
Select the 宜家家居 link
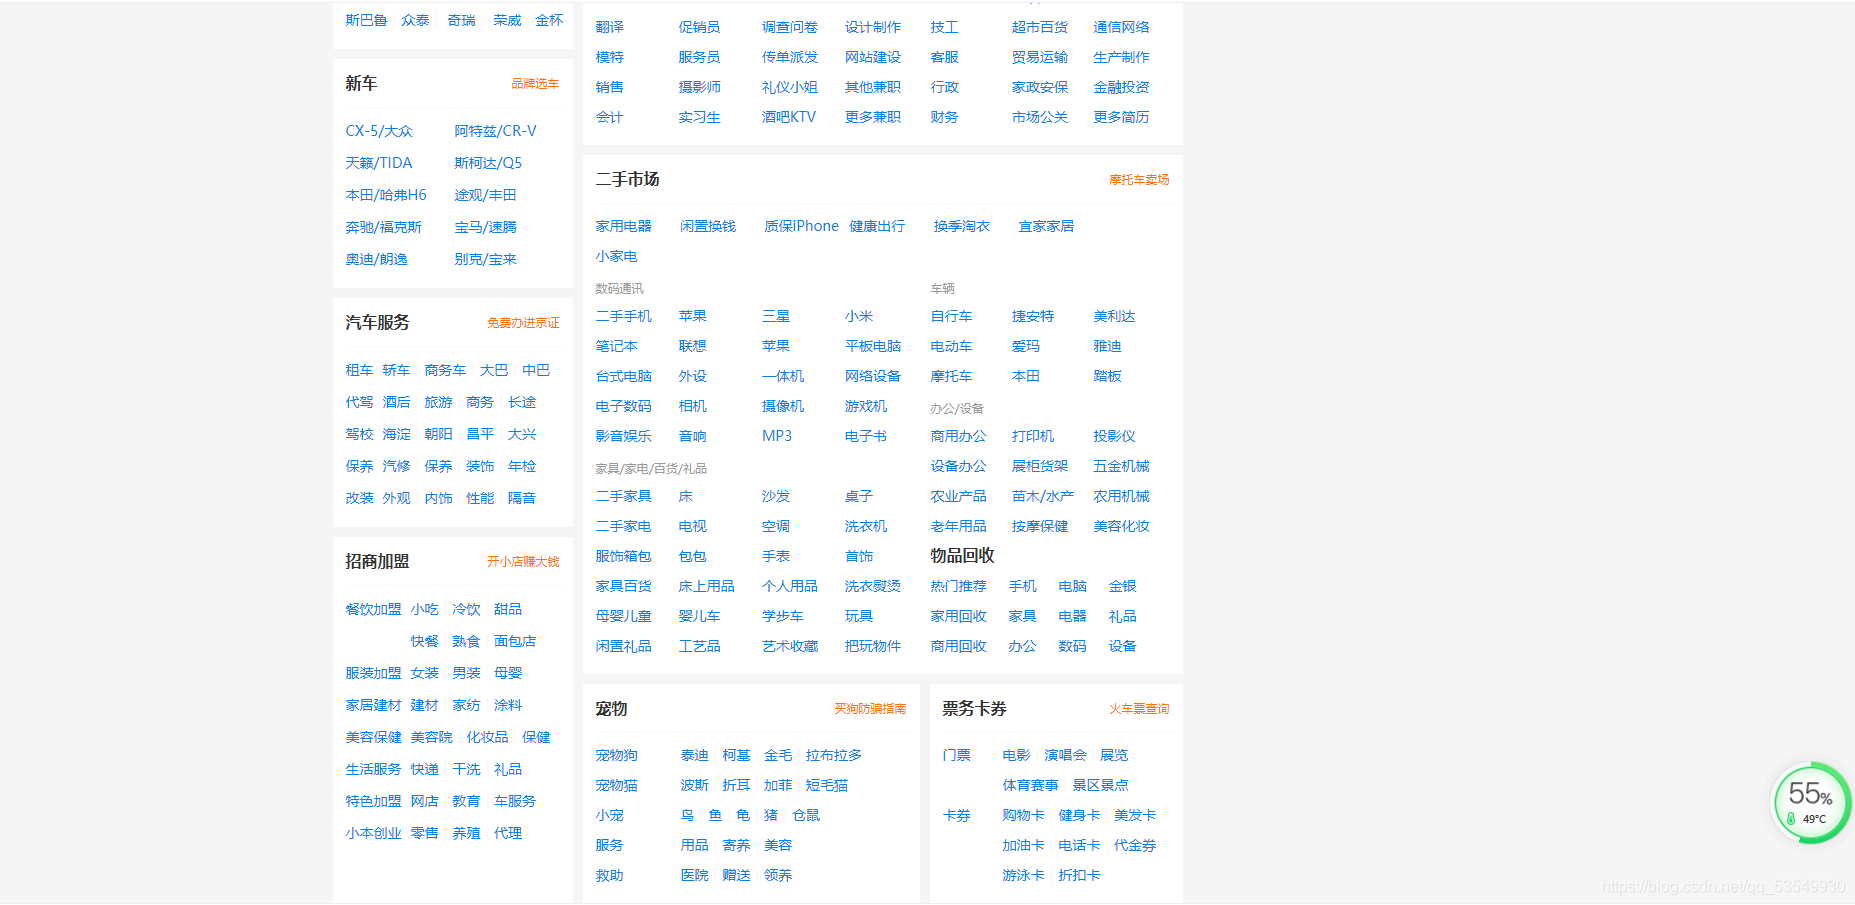point(1046,226)
